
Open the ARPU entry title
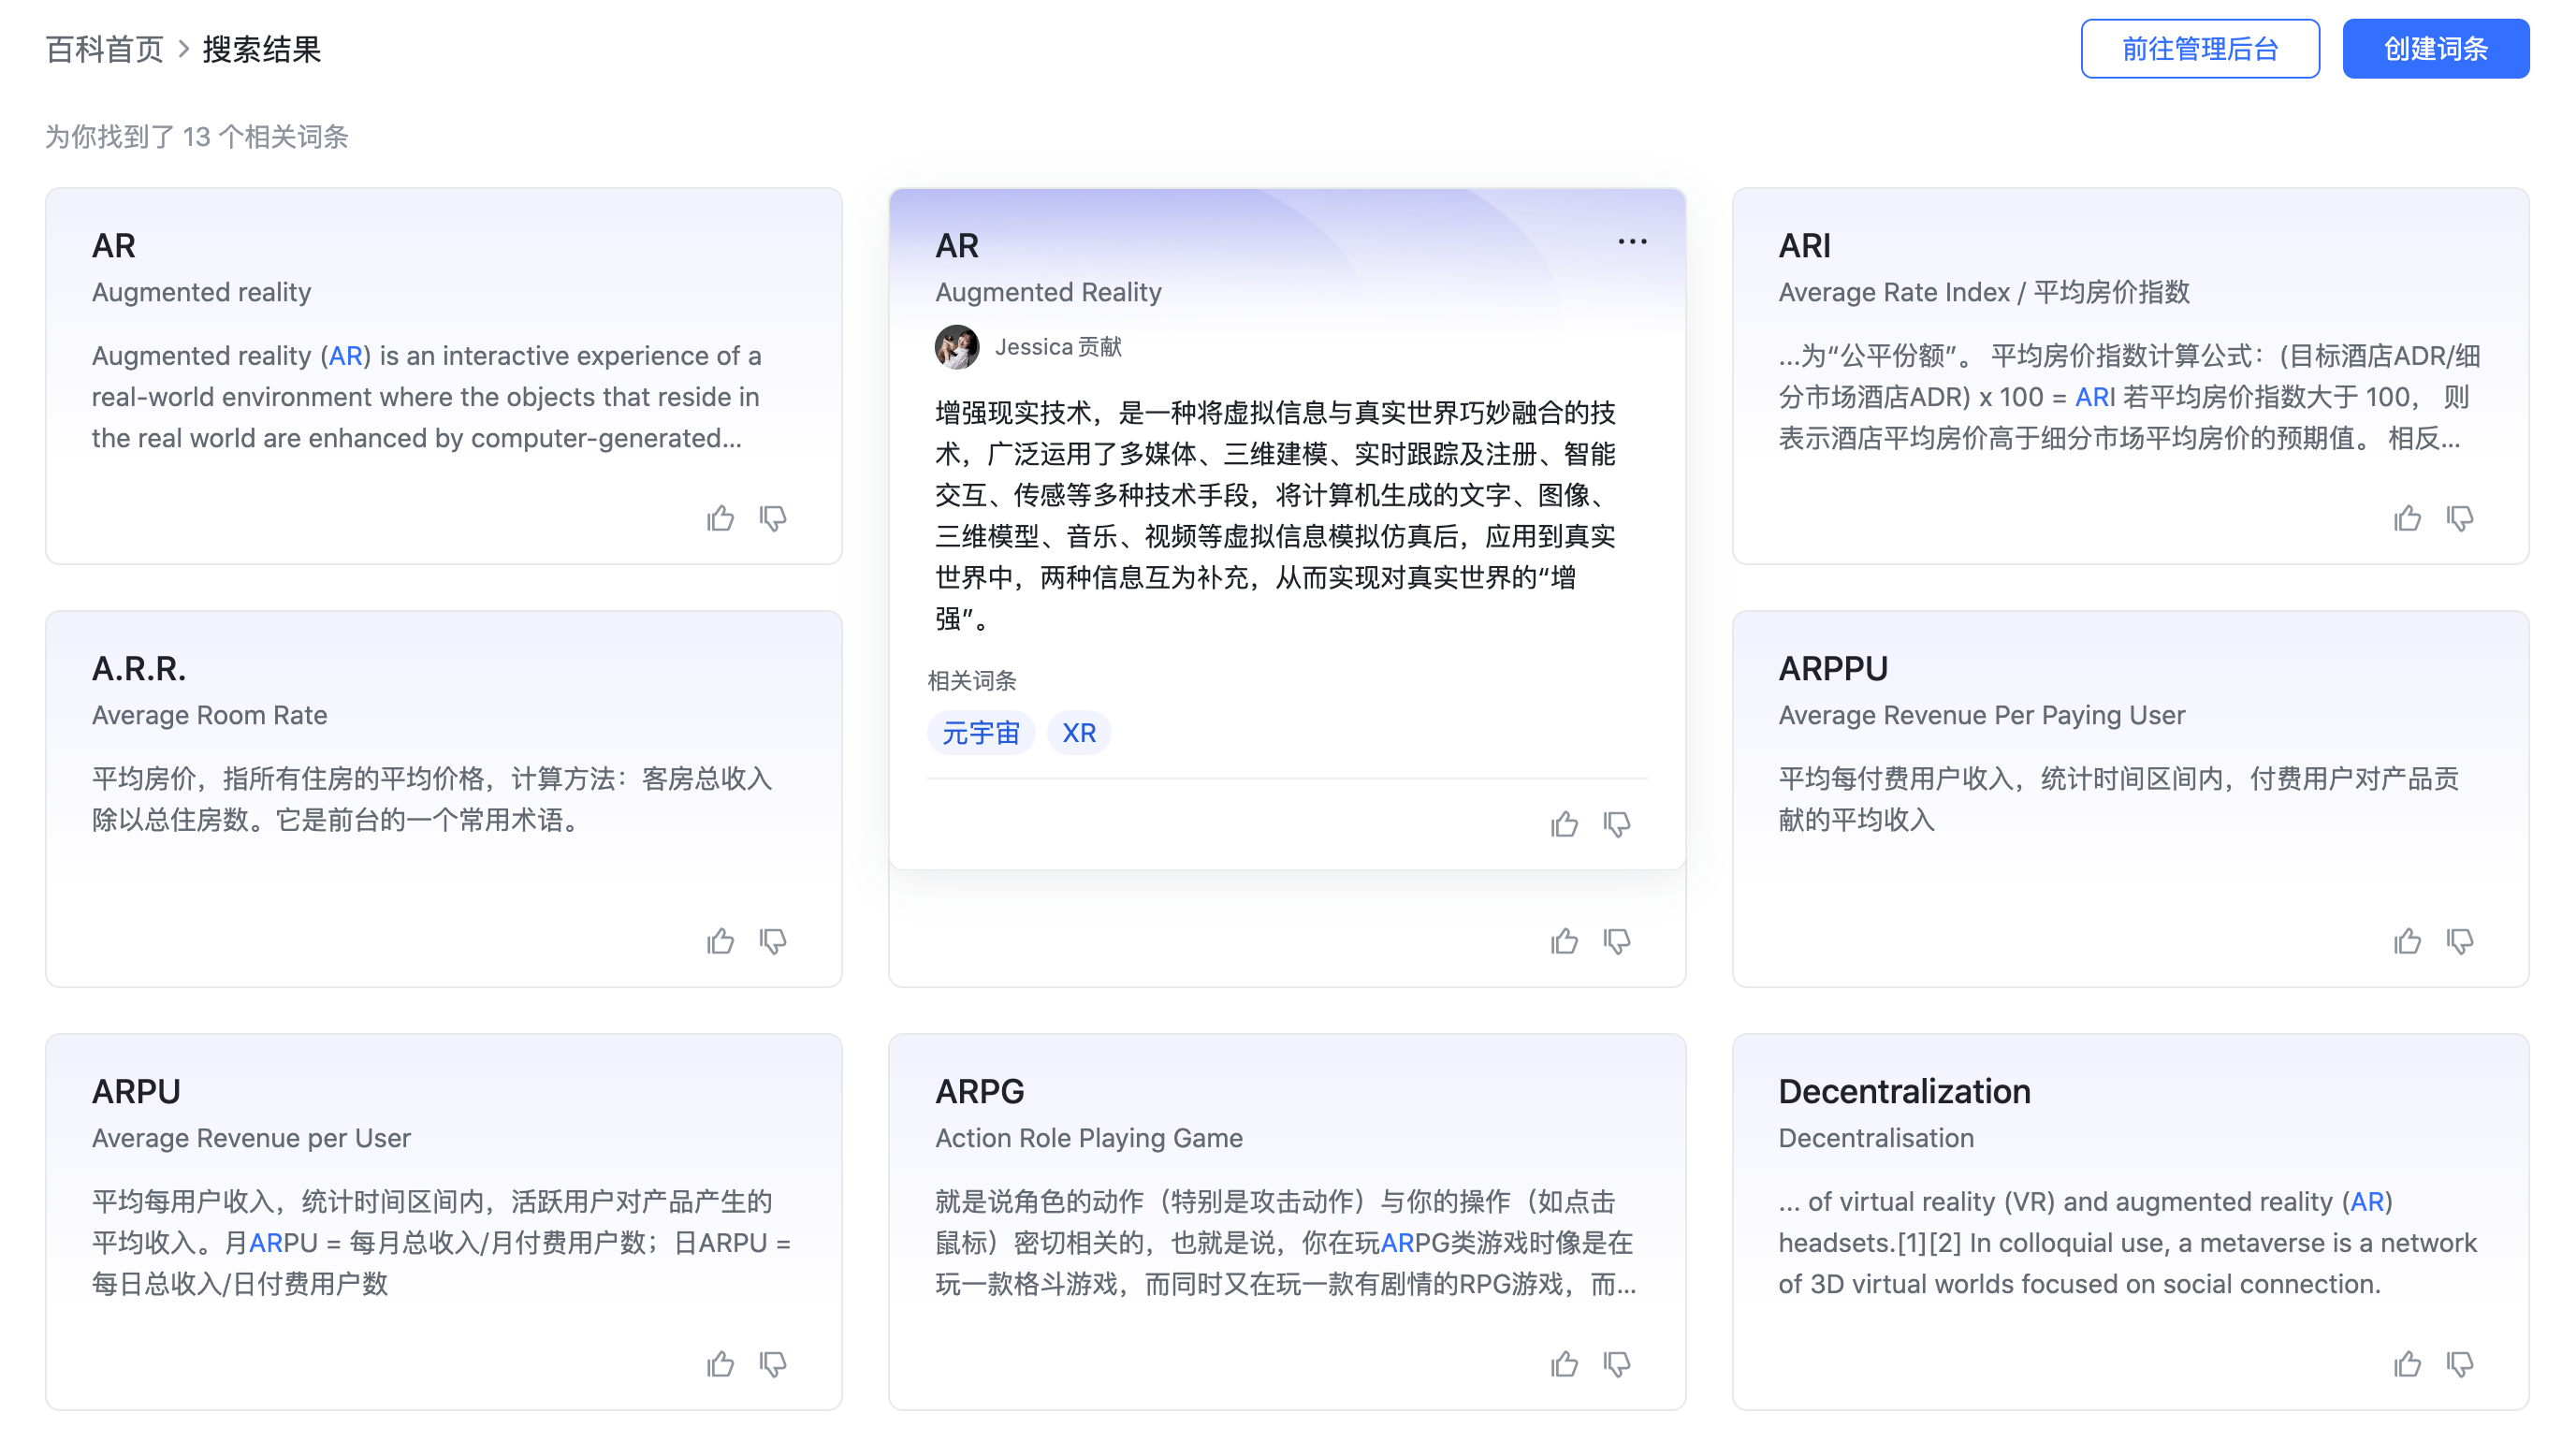pos(136,1092)
